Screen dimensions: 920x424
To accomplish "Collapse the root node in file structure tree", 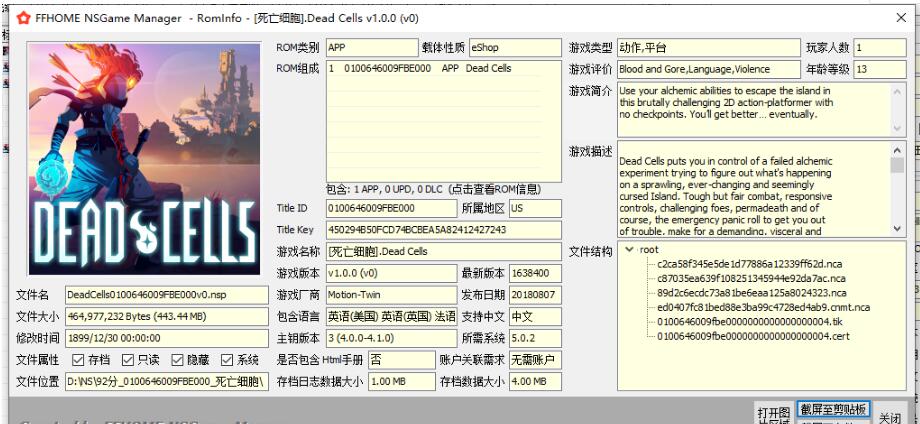I will point(630,249).
